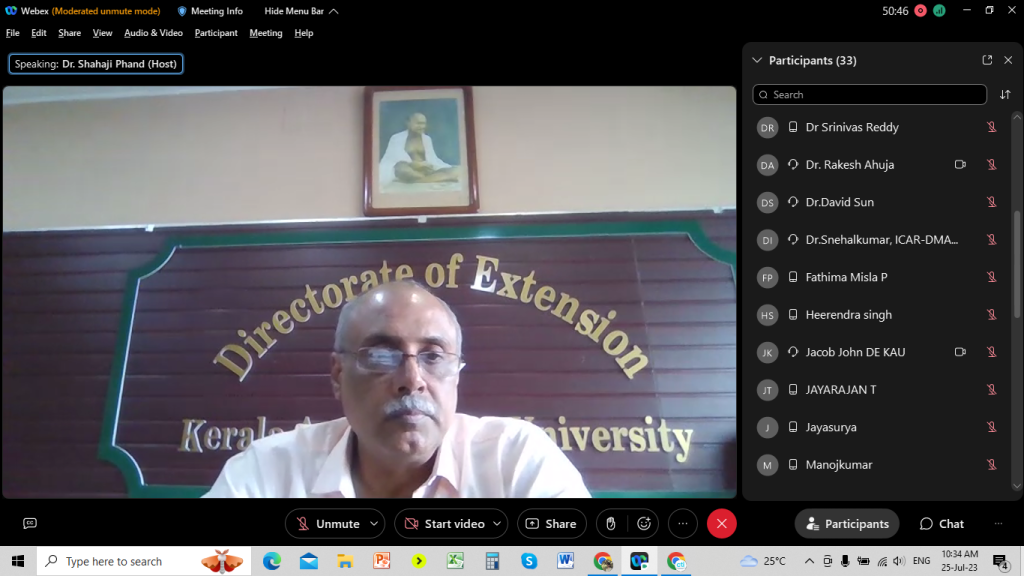The image size is (1024, 576).
Task: Sort the participants list
Action: (x=1005, y=95)
